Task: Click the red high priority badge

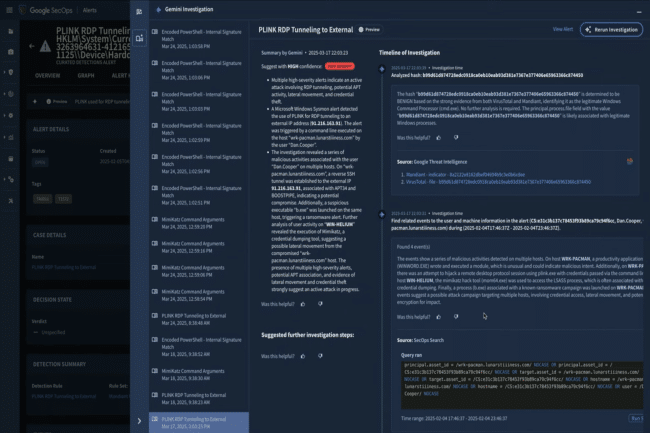Action: pyautogui.click(x=340, y=66)
